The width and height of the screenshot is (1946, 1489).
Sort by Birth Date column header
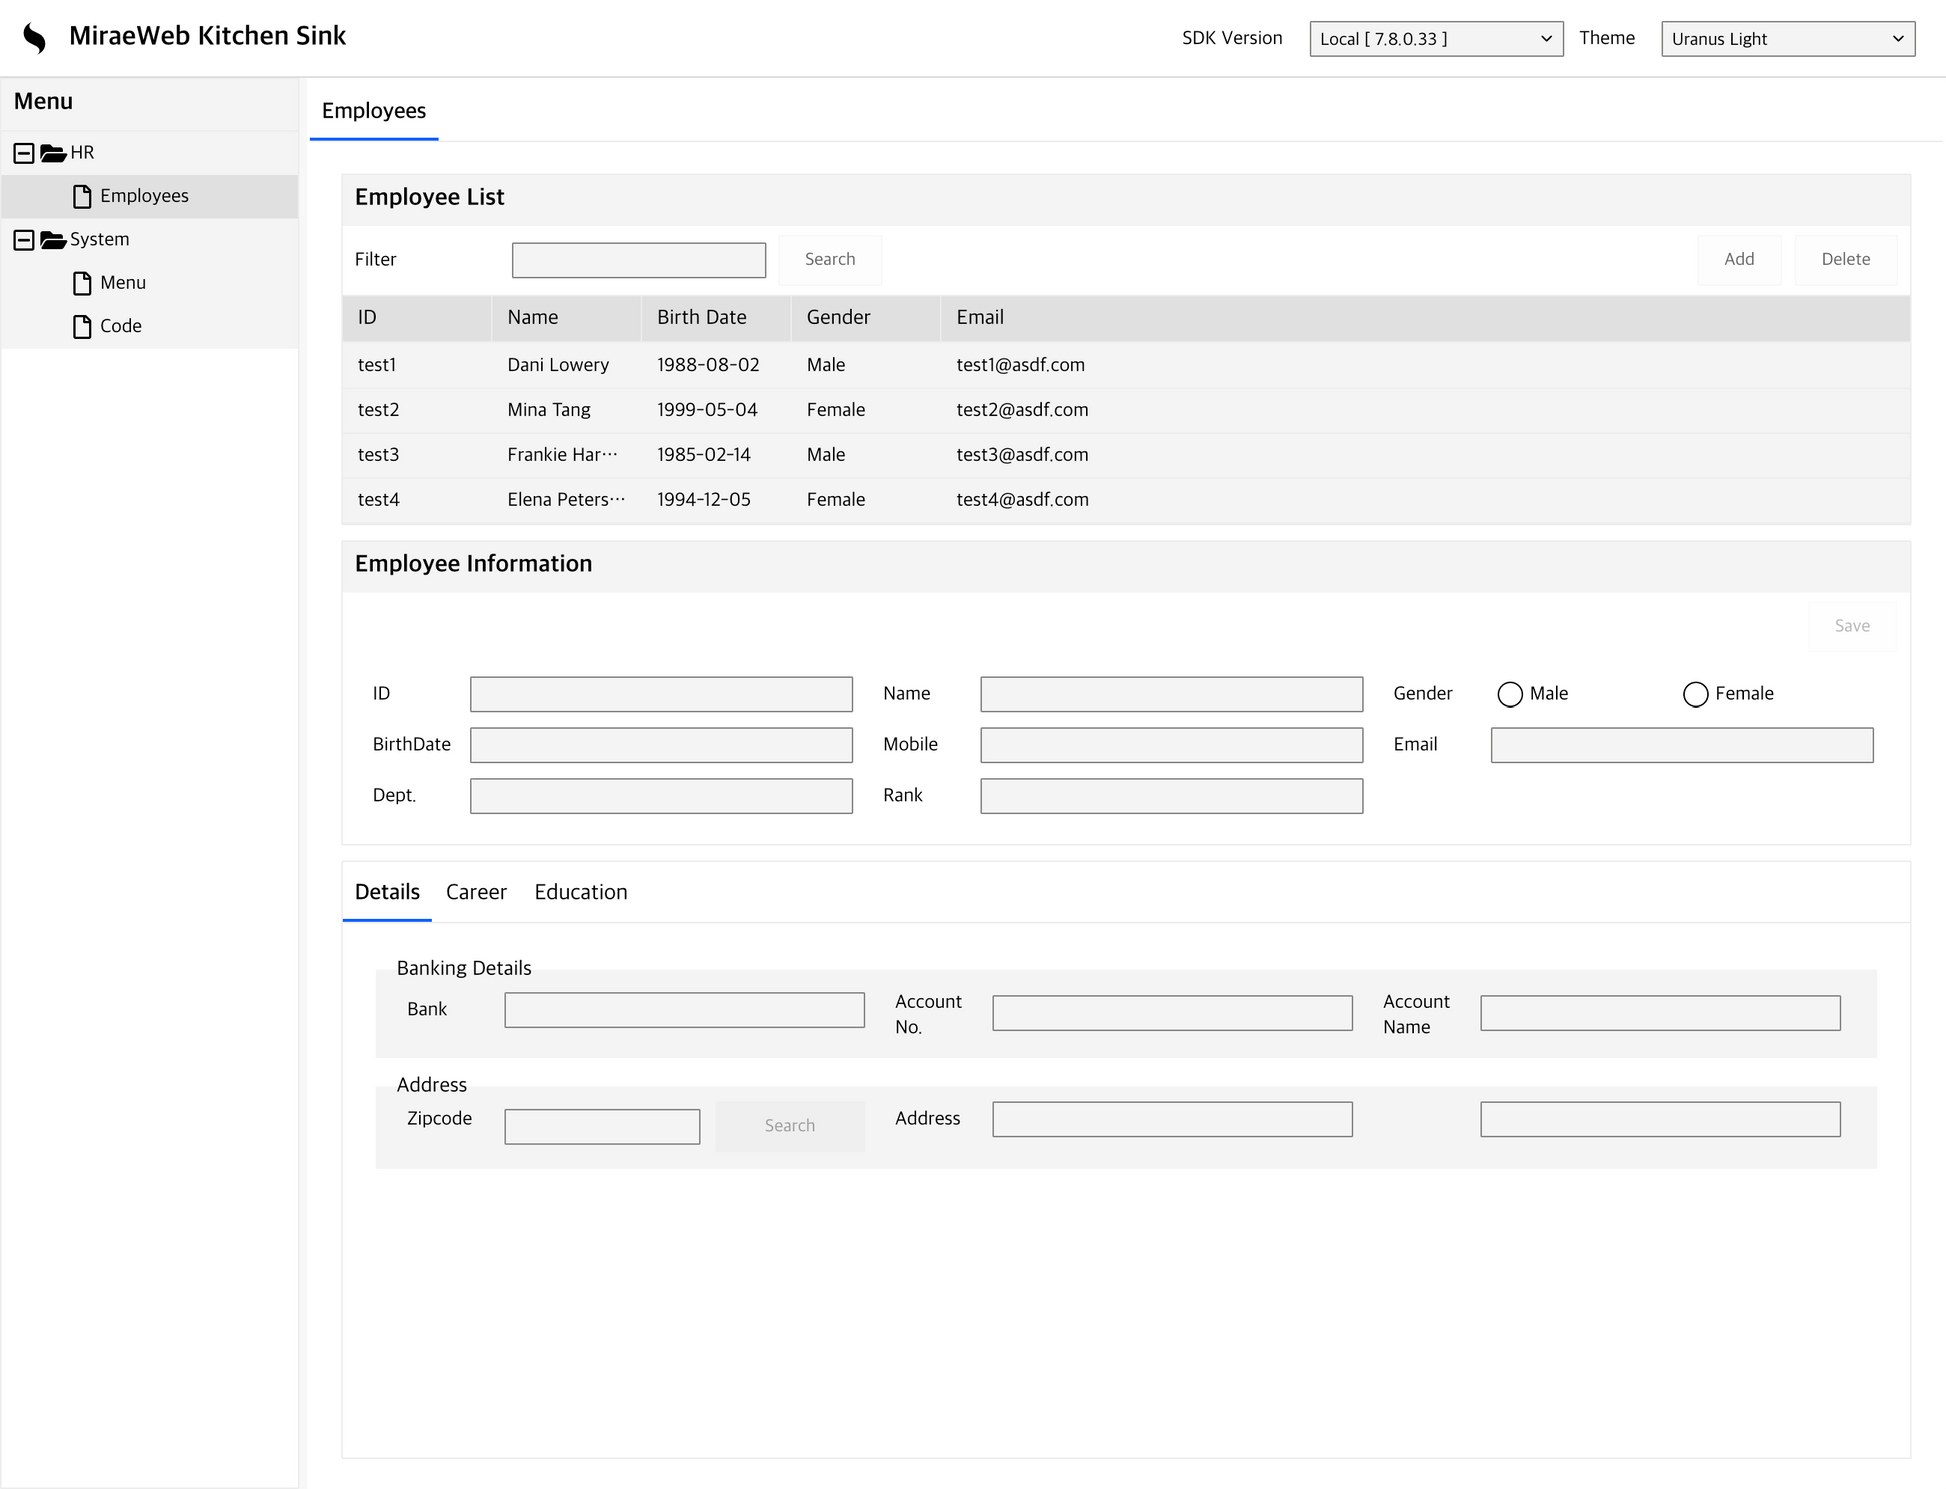[x=701, y=317]
